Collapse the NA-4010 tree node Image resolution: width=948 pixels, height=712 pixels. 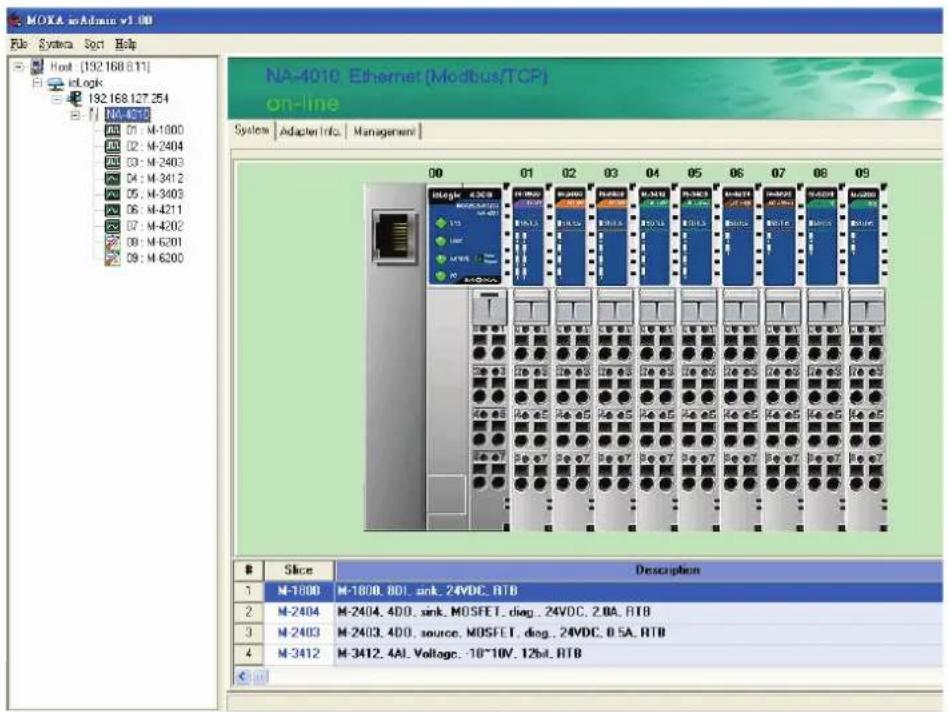click(x=75, y=114)
